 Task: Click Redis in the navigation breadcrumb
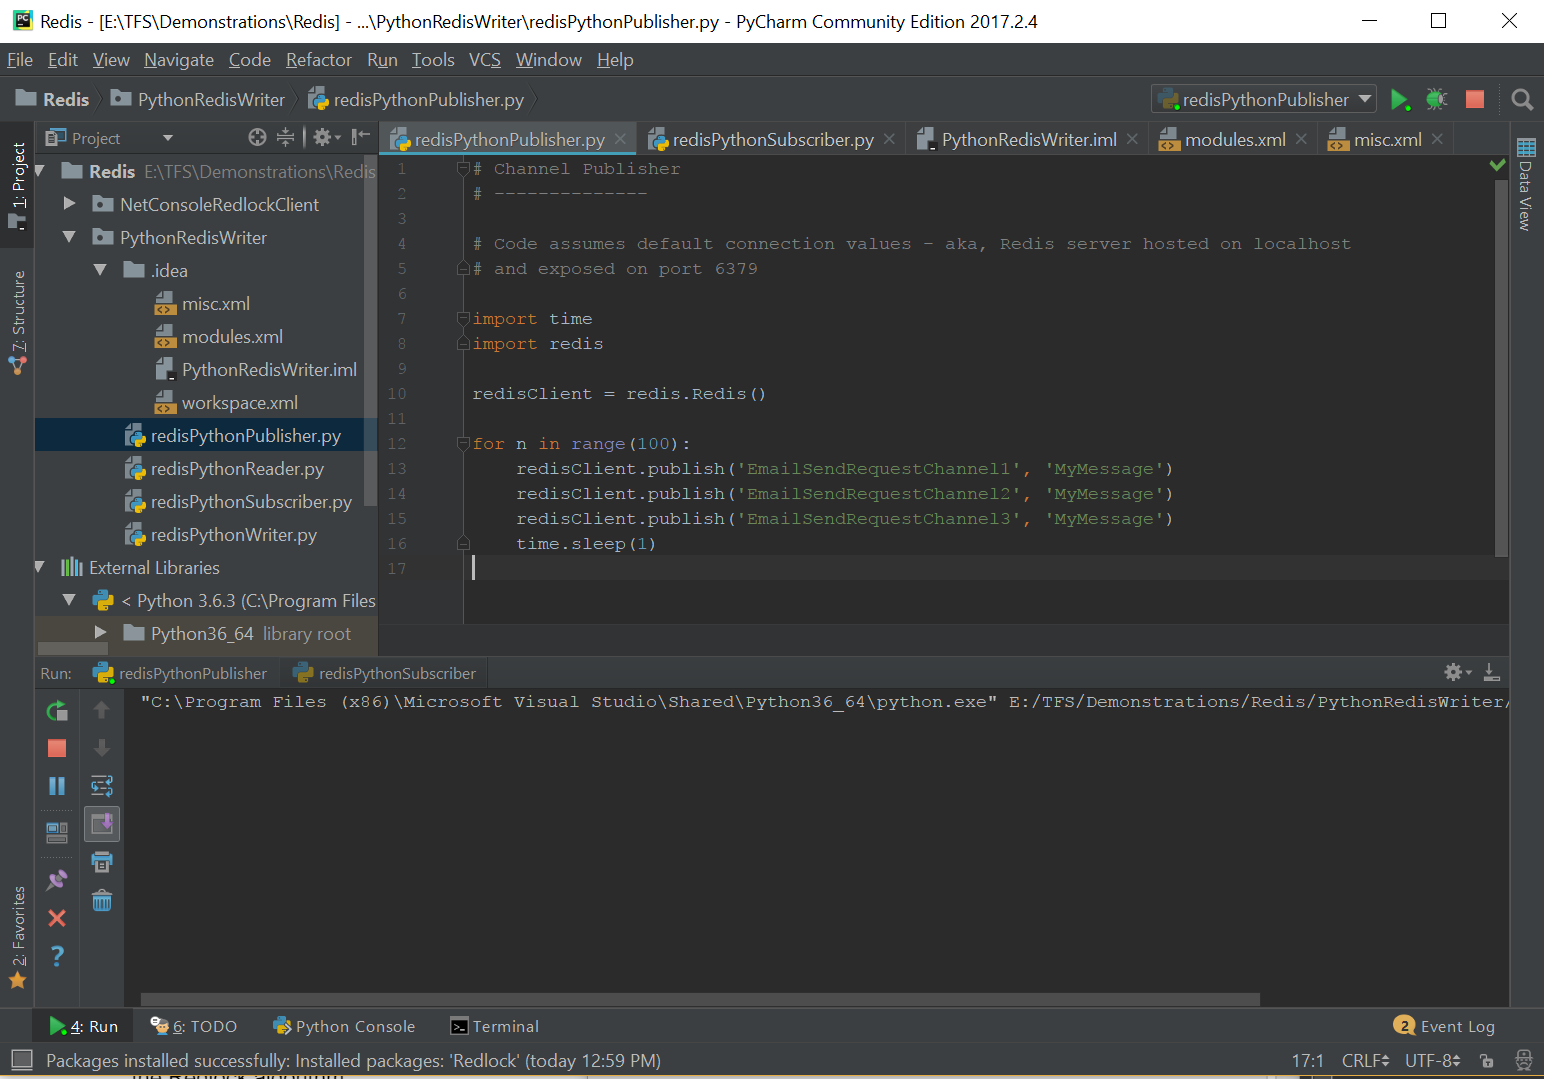pyautogui.click(x=53, y=99)
